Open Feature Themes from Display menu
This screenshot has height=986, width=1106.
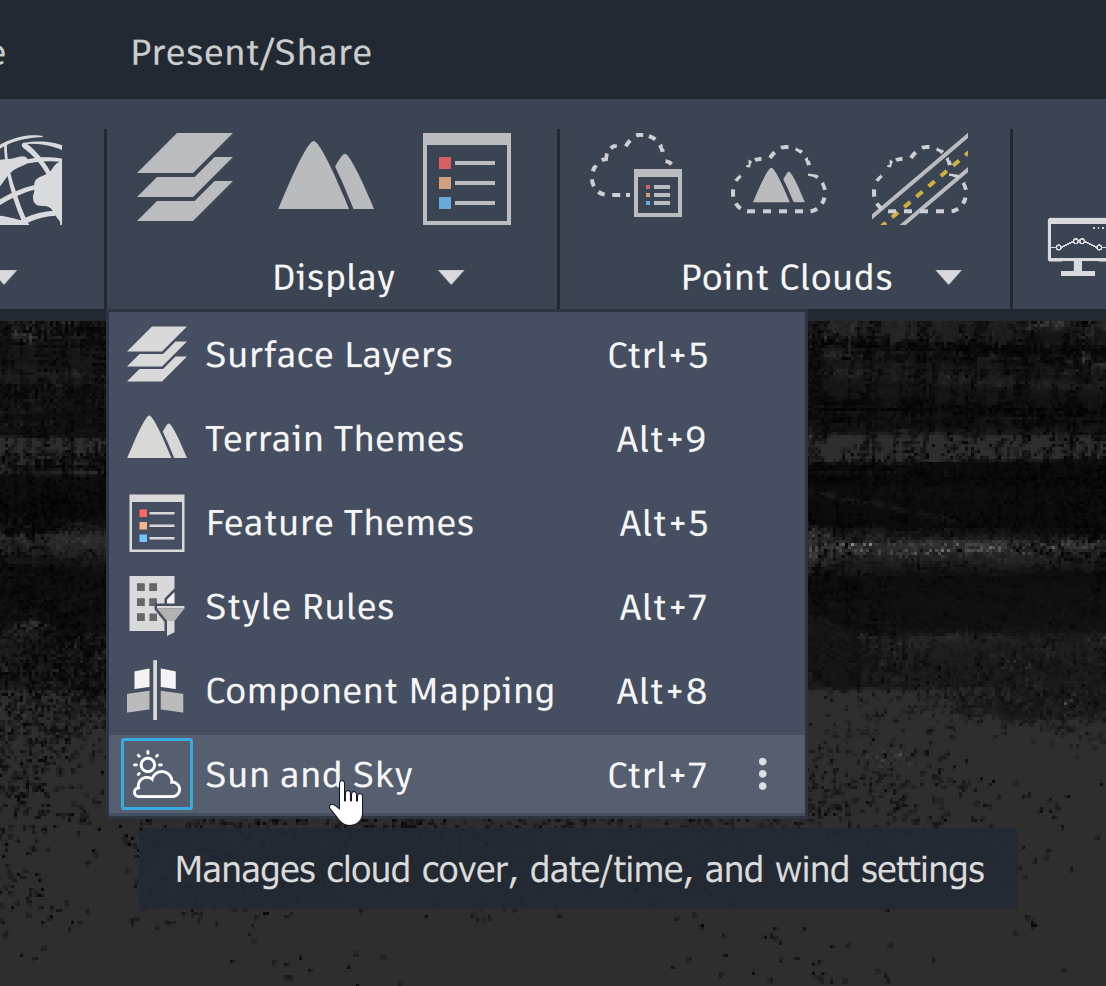click(x=339, y=523)
